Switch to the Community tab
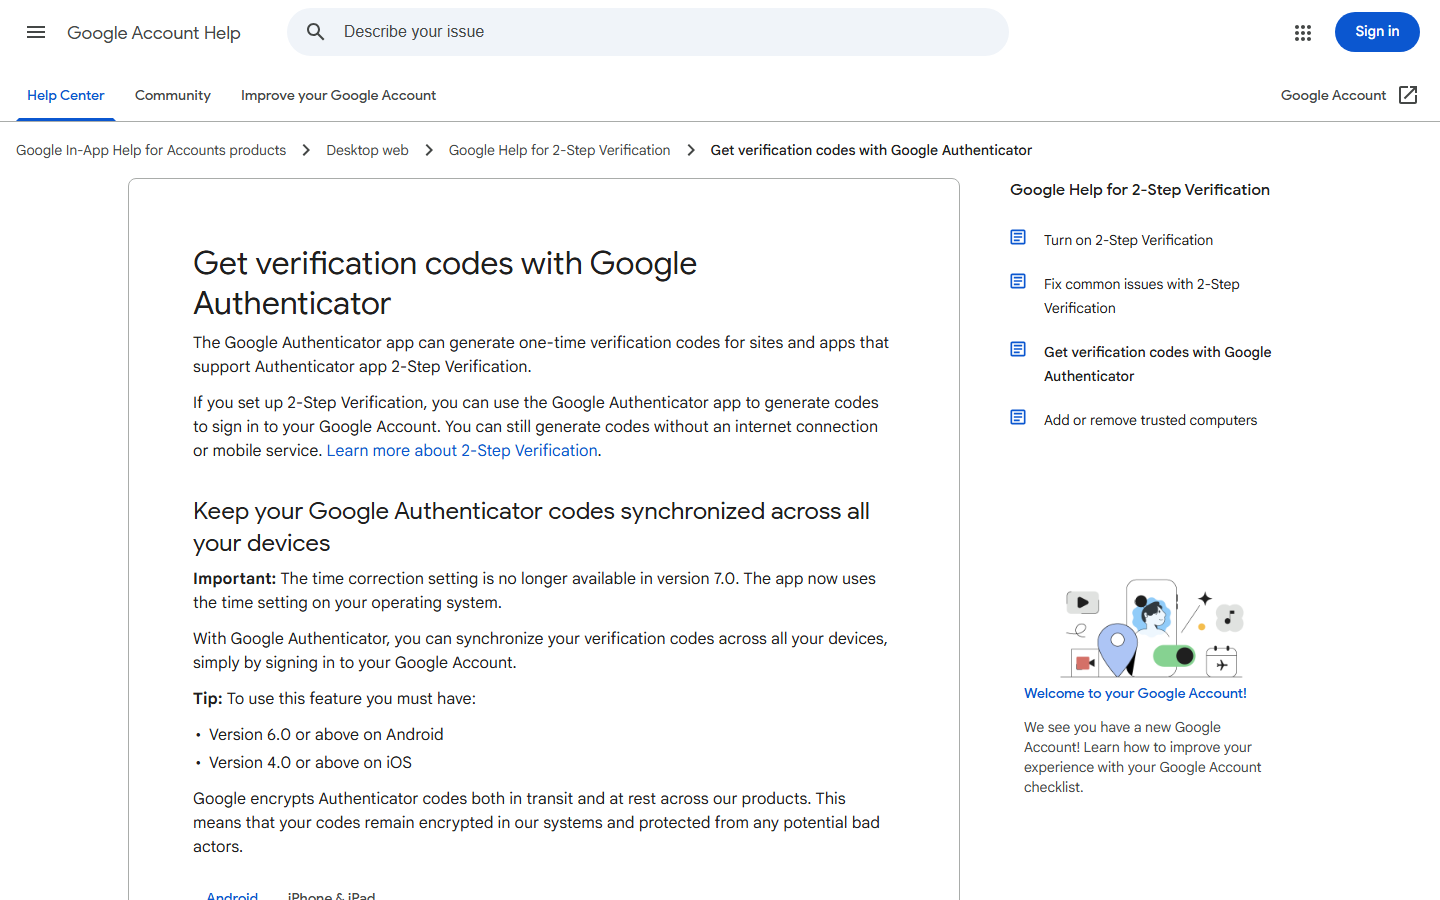This screenshot has height=900, width=1440. [x=173, y=95]
